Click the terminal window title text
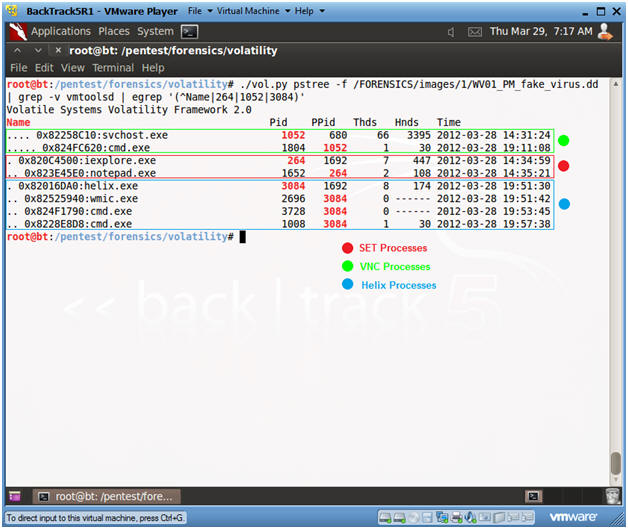The height and width of the screenshot is (529, 628). coord(173,50)
